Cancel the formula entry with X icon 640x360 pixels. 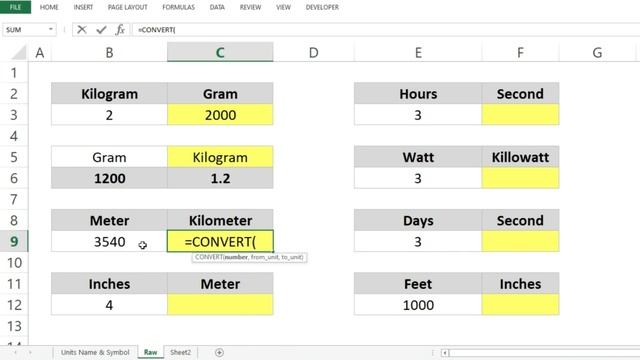(82, 29)
